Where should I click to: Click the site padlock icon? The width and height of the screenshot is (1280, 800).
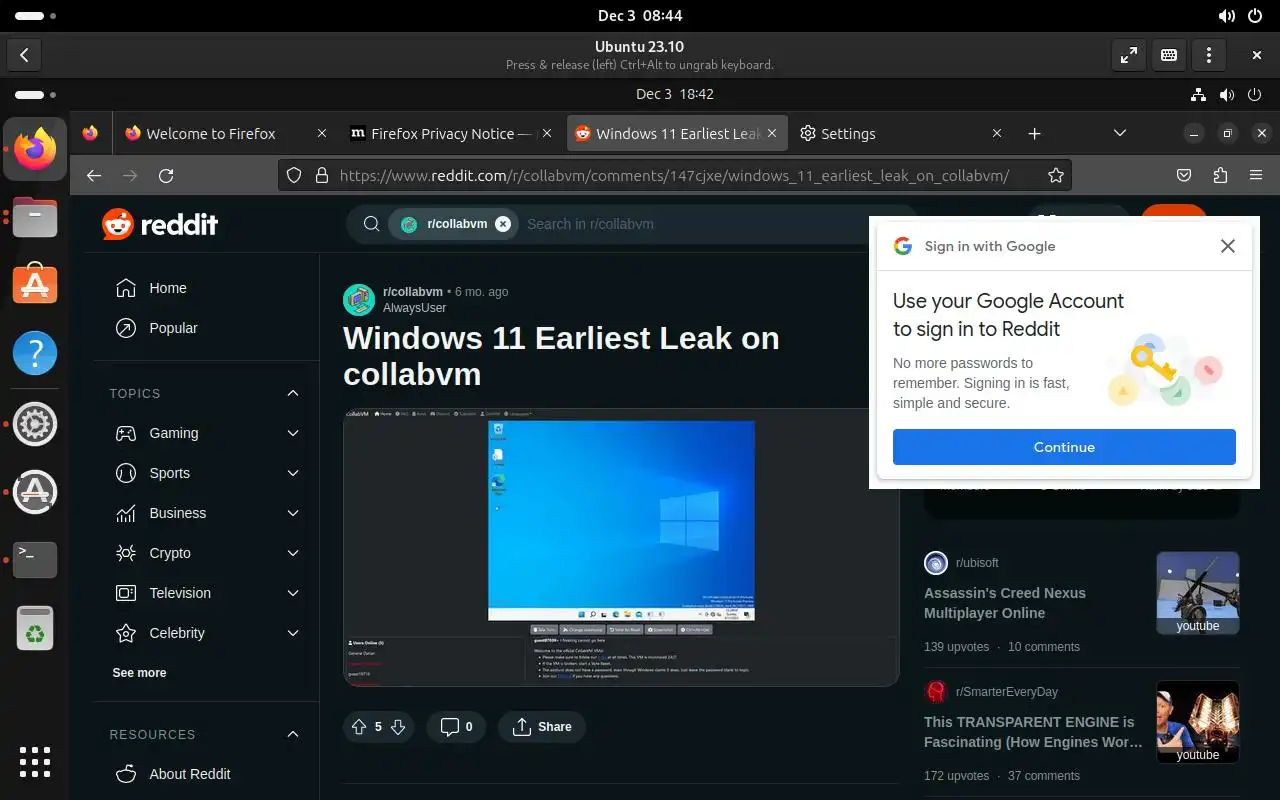pos(321,175)
